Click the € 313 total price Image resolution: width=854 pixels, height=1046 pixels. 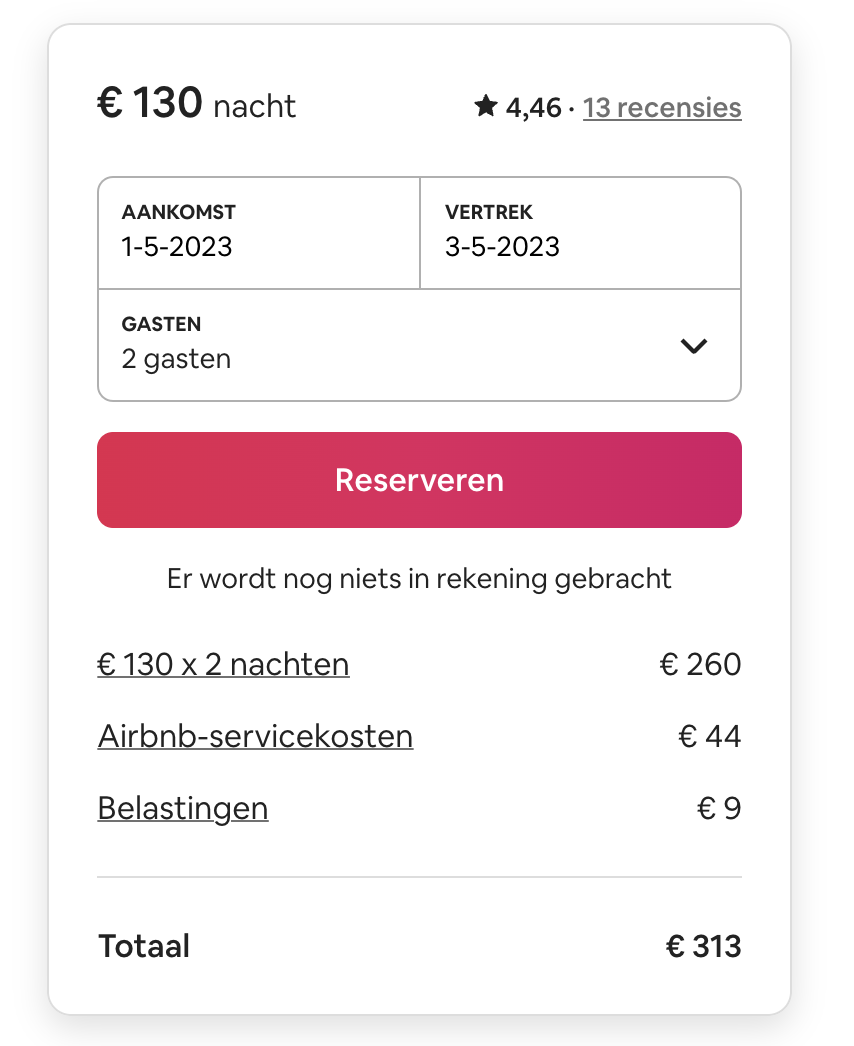pos(703,946)
